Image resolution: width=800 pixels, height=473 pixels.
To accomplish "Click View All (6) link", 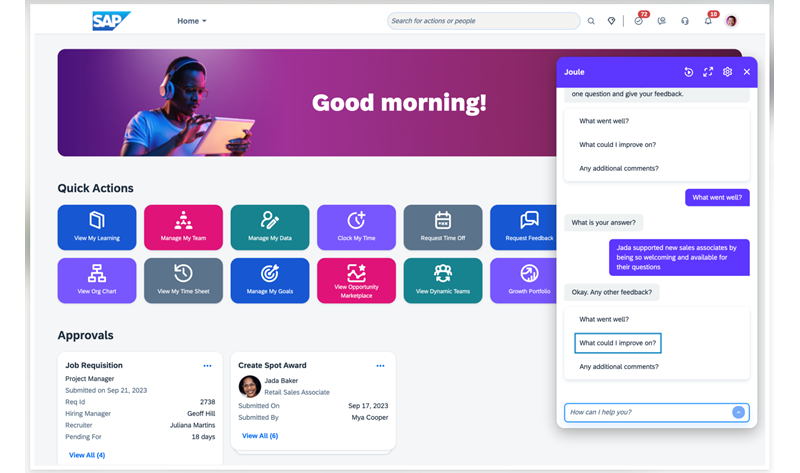I will (260, 436).
